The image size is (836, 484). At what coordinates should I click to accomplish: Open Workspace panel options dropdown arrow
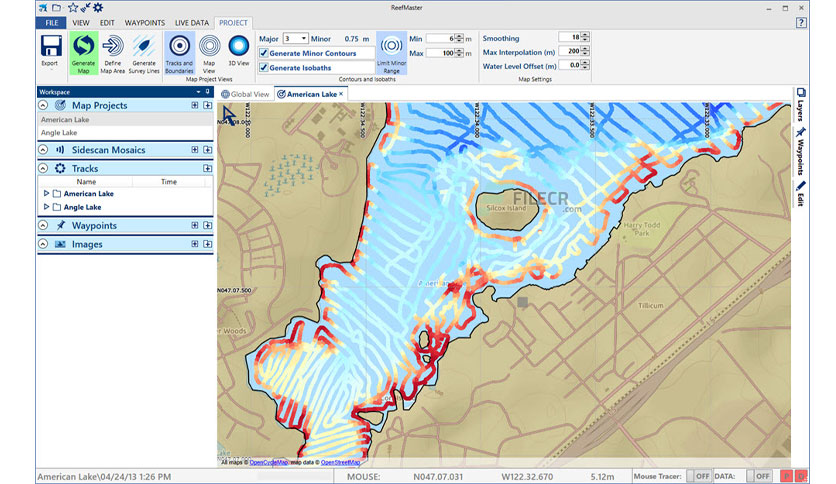coord(198,92)
